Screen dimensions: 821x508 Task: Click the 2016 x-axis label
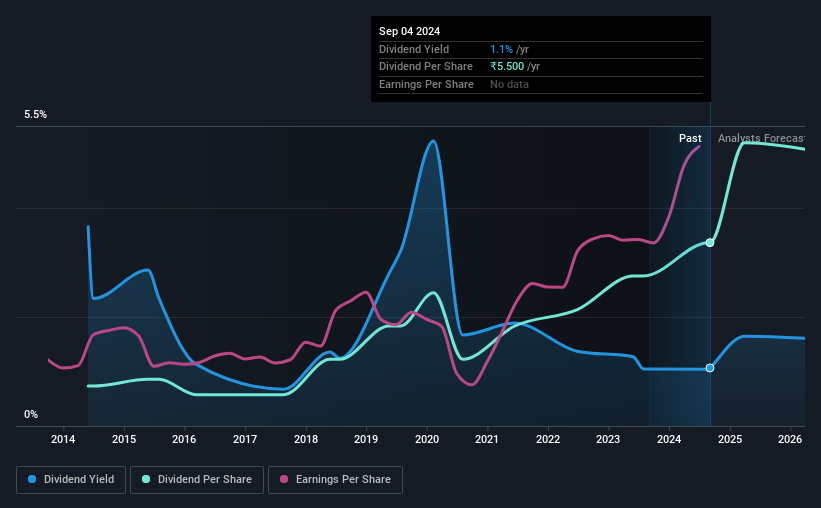(x=184, y=439)
